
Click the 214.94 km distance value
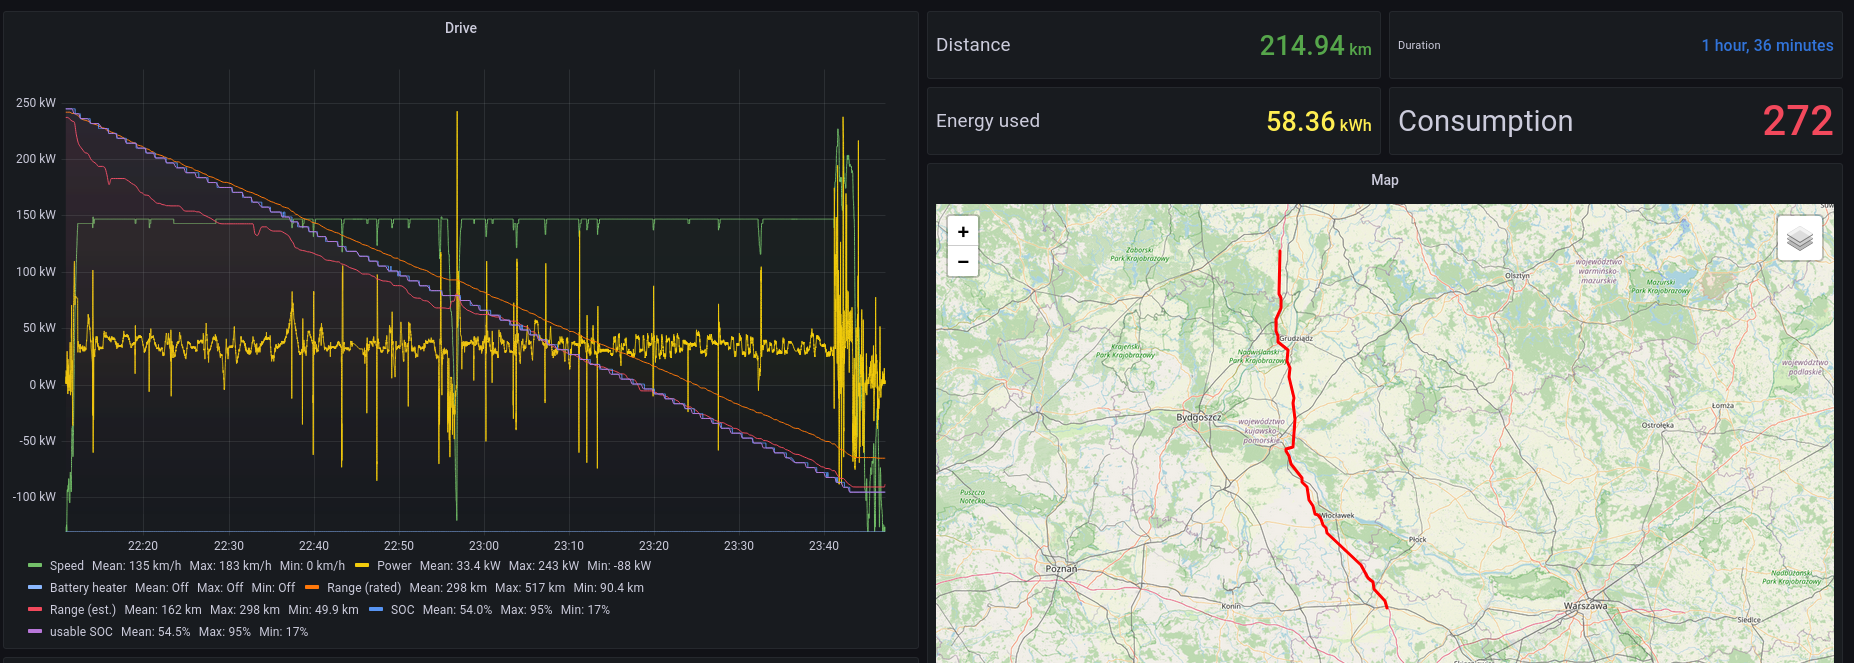(1315, 45)
